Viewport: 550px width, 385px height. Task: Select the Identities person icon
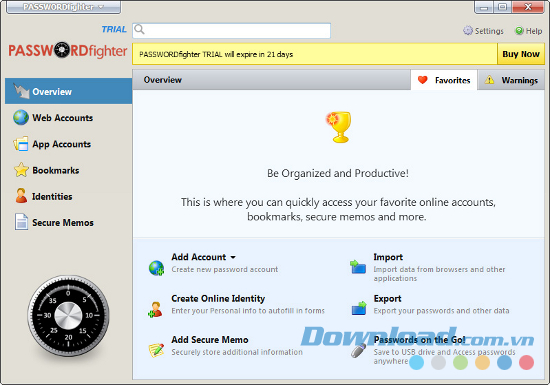[21, 196]
